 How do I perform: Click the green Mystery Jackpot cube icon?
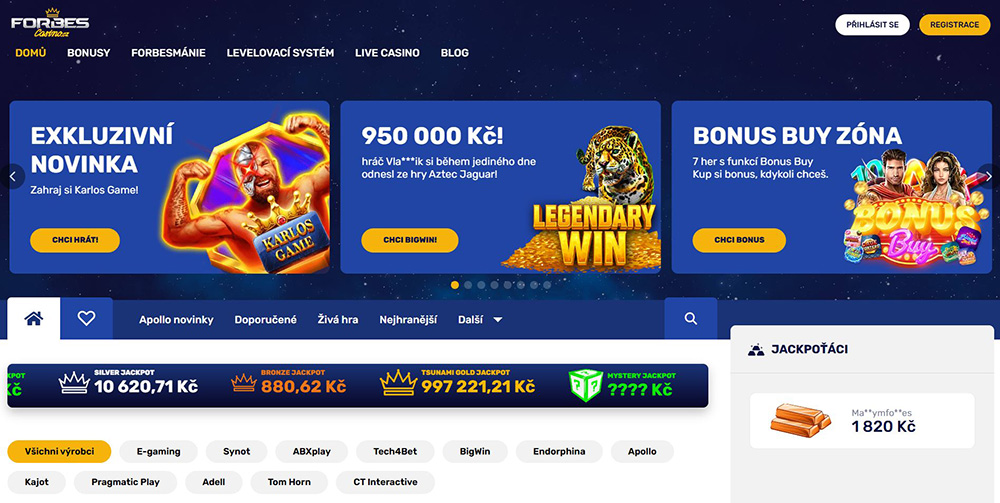[585, 385]
